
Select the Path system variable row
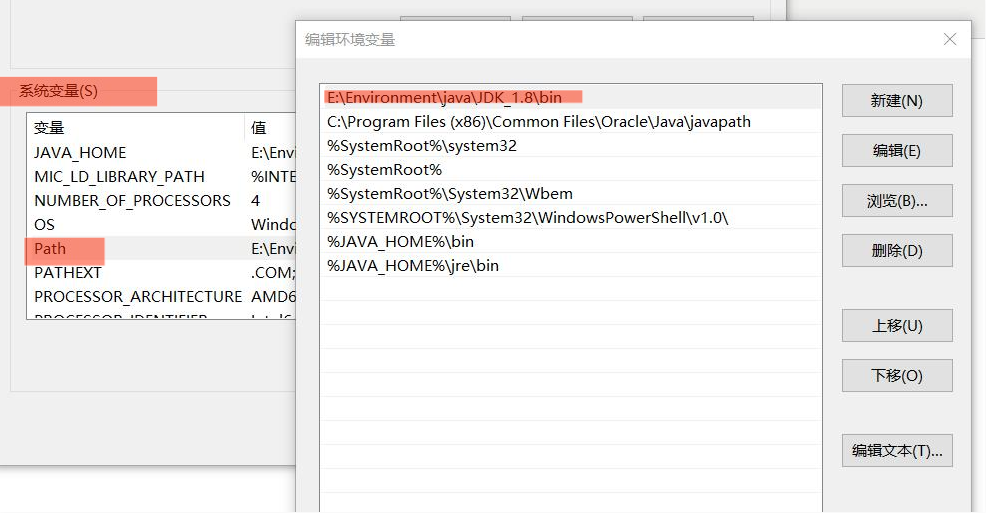50,249
